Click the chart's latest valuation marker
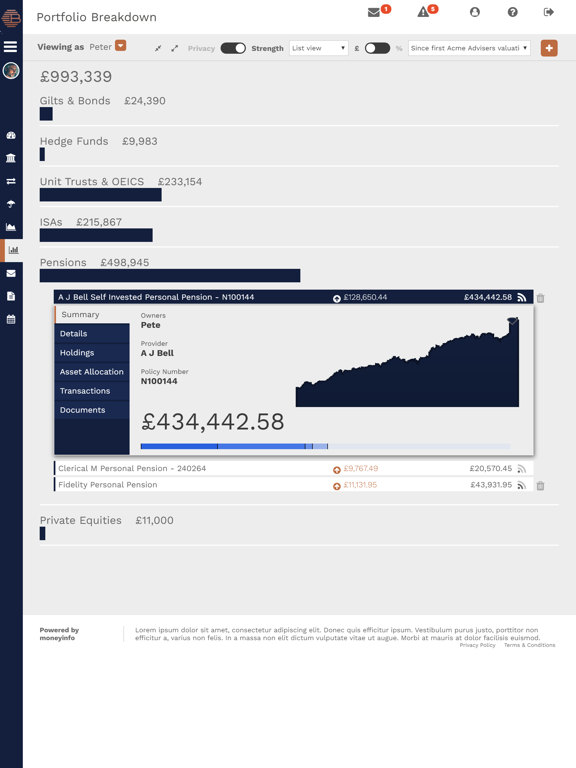 coord(512,320)
